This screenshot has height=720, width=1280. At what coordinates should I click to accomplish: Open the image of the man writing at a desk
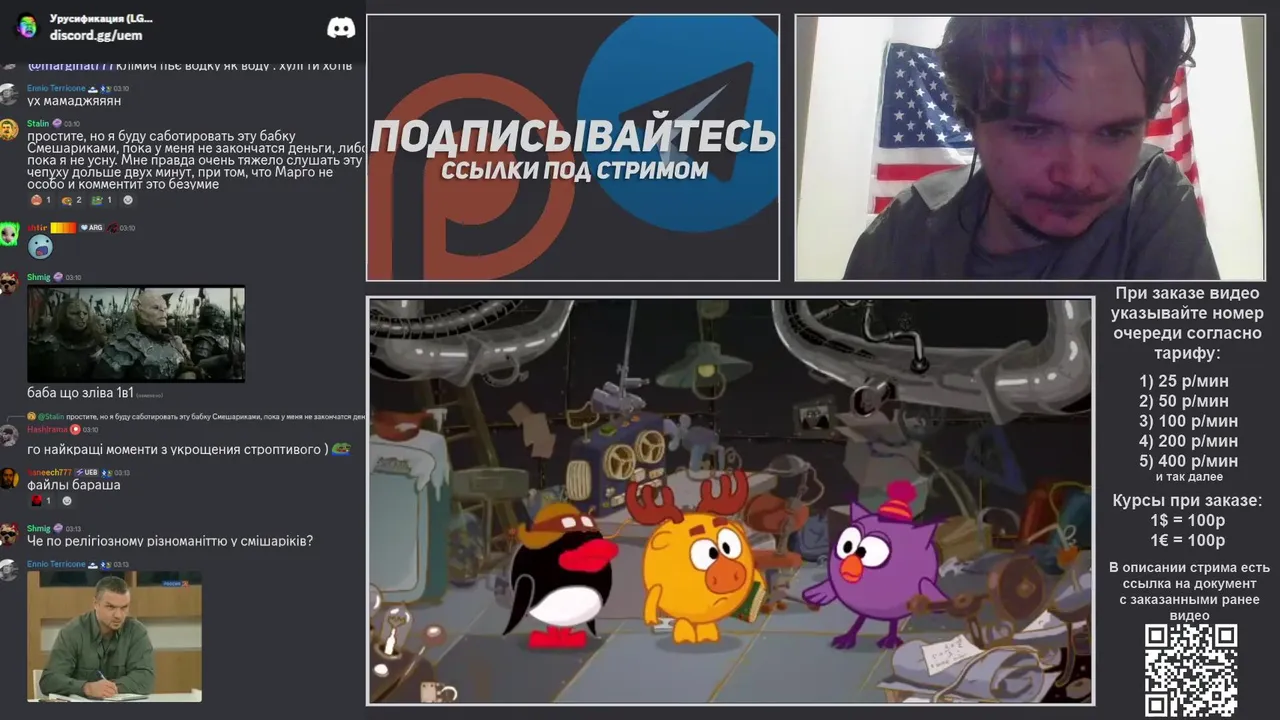click(x=114, y=636)
